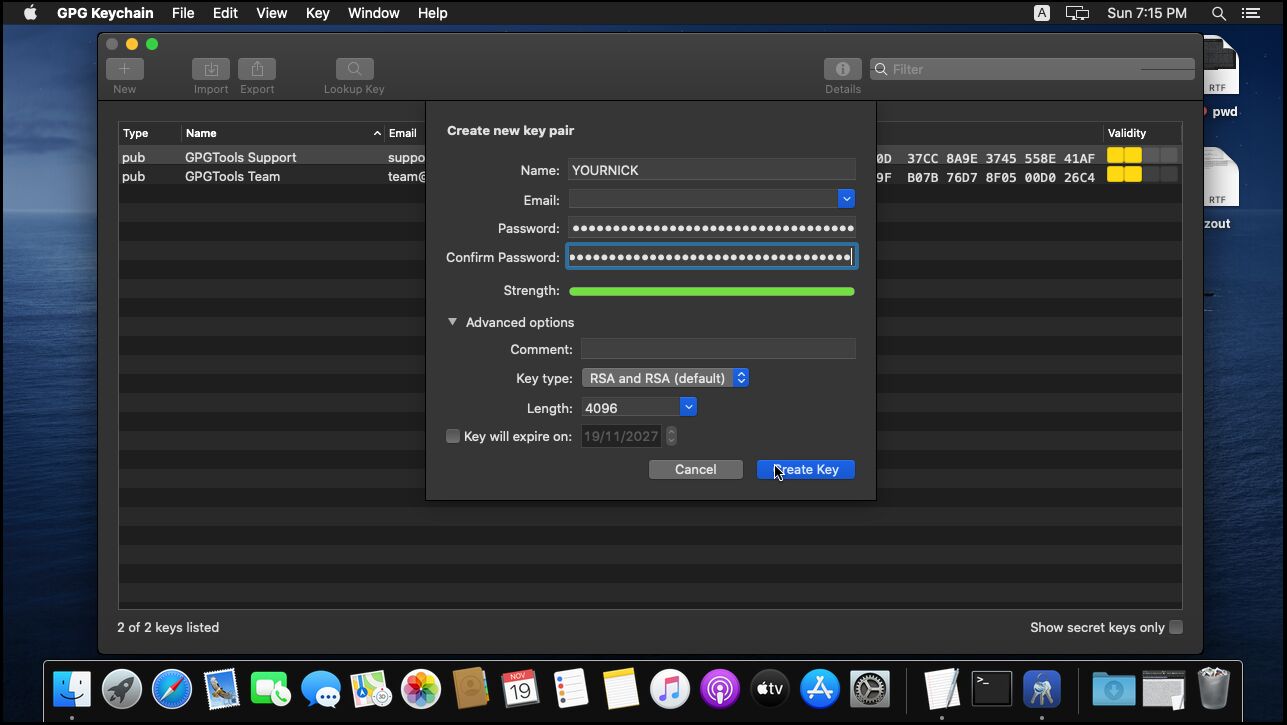Image resolution: width=1287 pixels, height=725 pixels.
Task: Open the Email dropdown arrow
Action: pyautogui.click(x=846, y=199)
